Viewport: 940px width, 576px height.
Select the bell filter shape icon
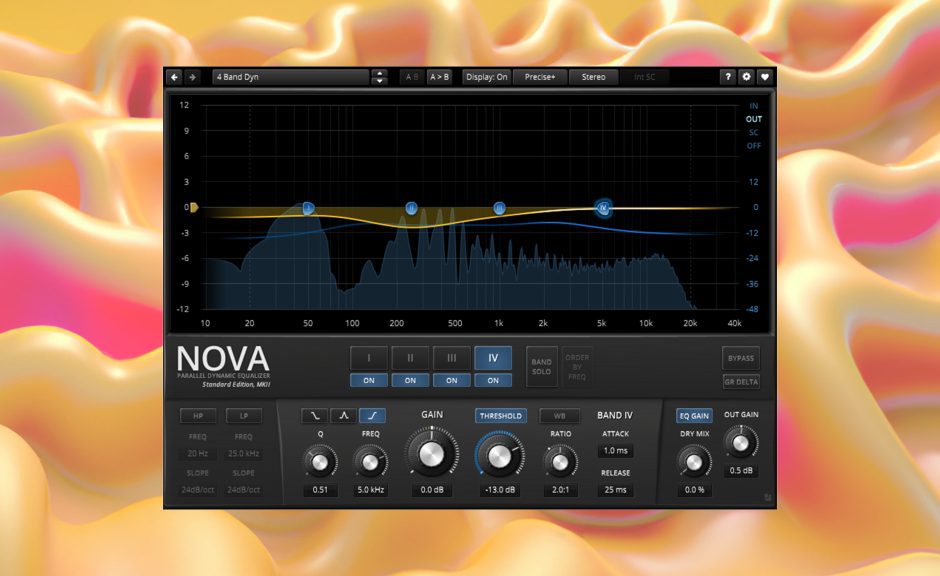coord(343,416)
